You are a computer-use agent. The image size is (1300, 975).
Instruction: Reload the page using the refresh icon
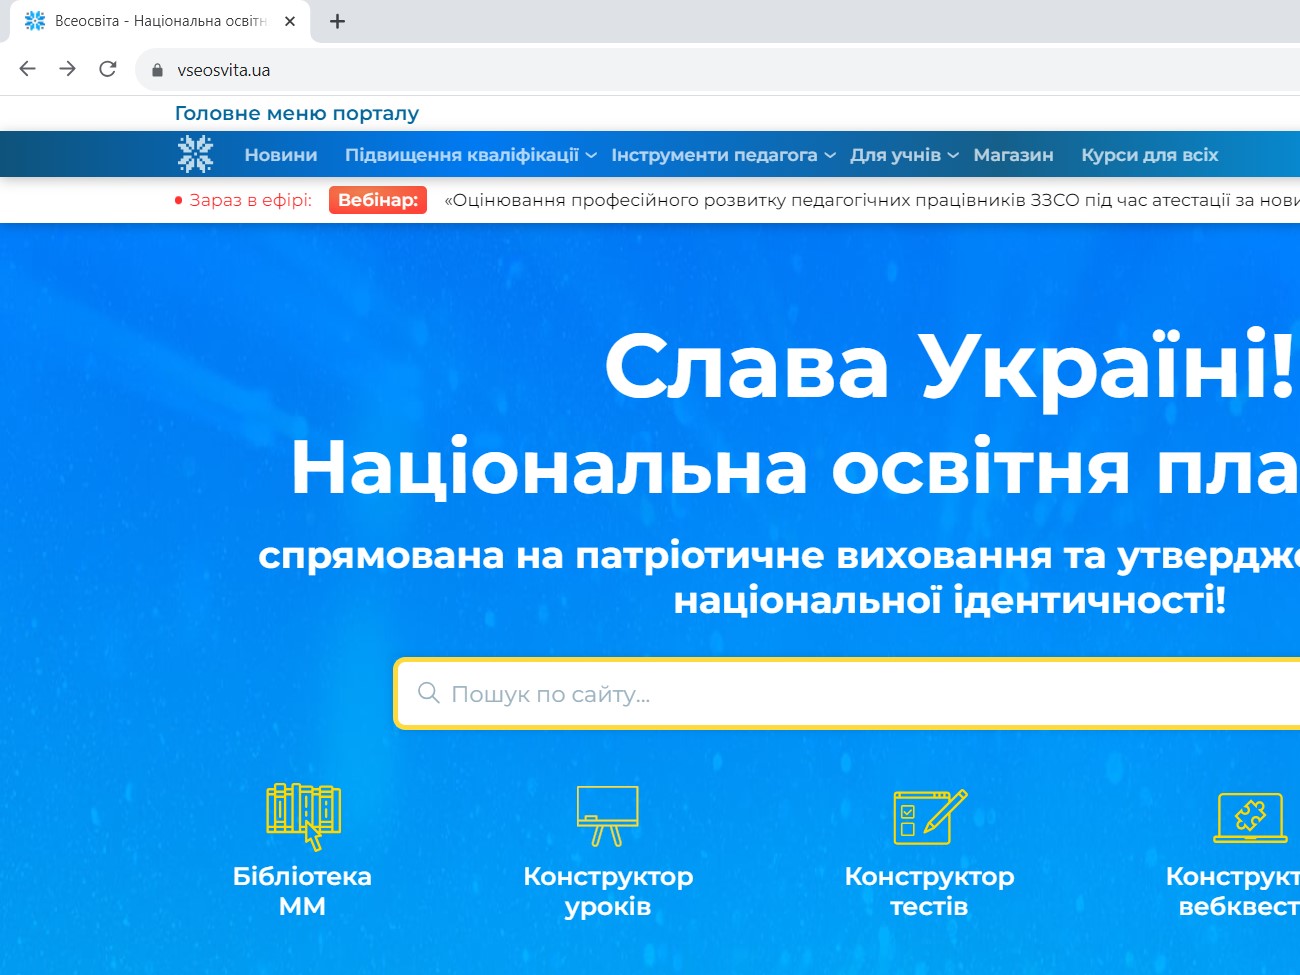click(106, 69)
